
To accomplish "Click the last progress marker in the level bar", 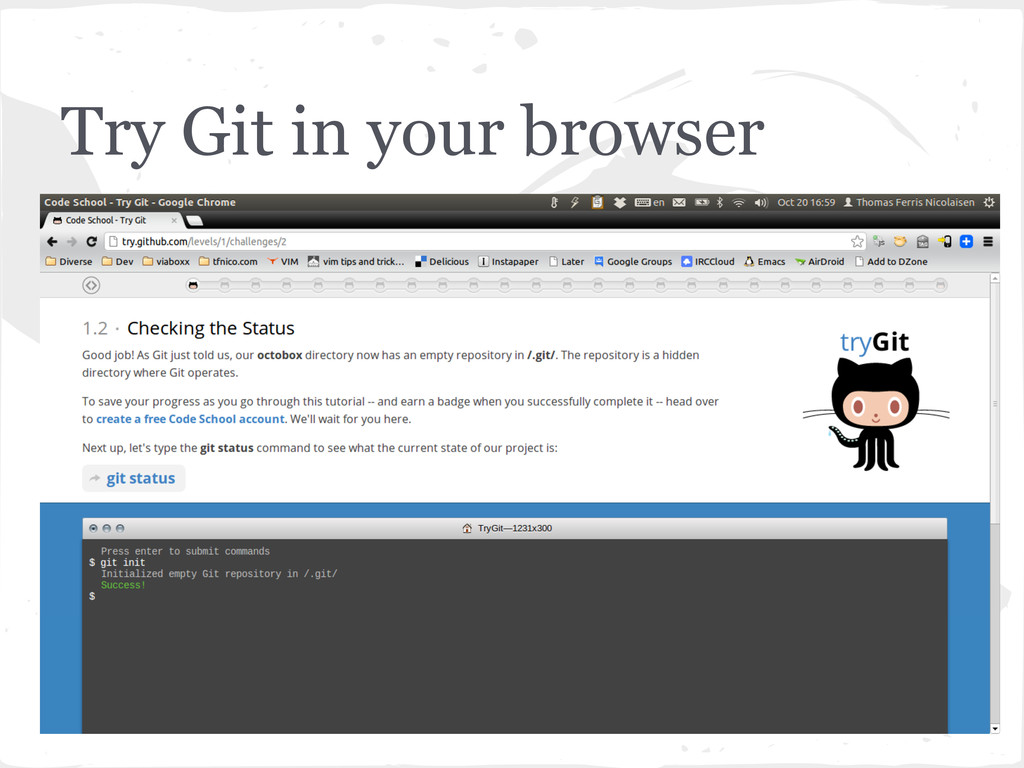I will point(940,285).
